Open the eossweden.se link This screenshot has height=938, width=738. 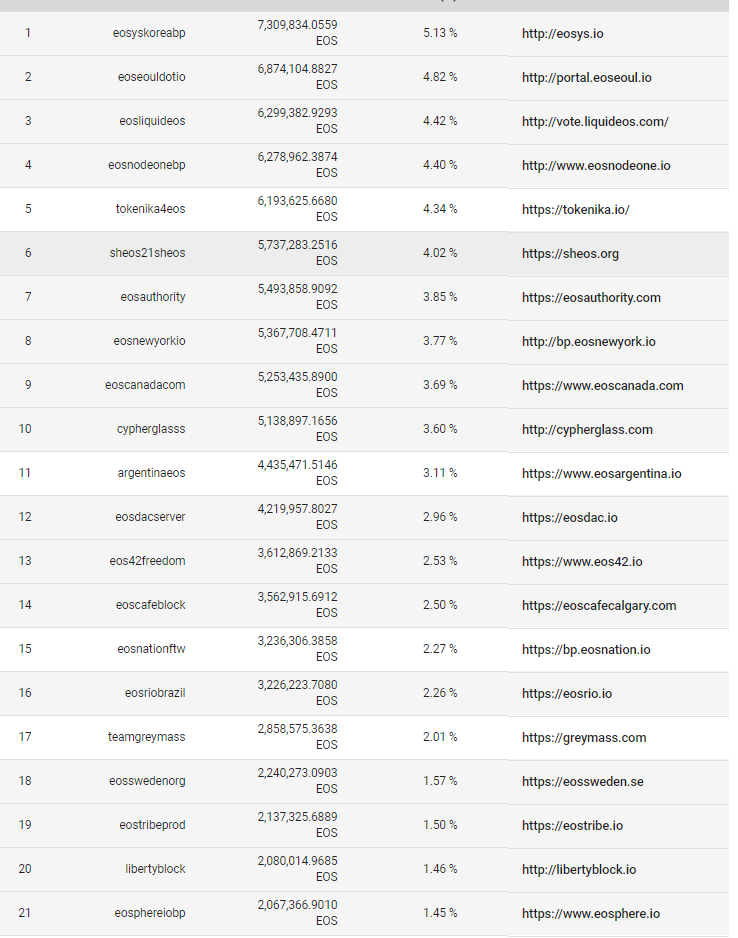(x=582, y=782)
